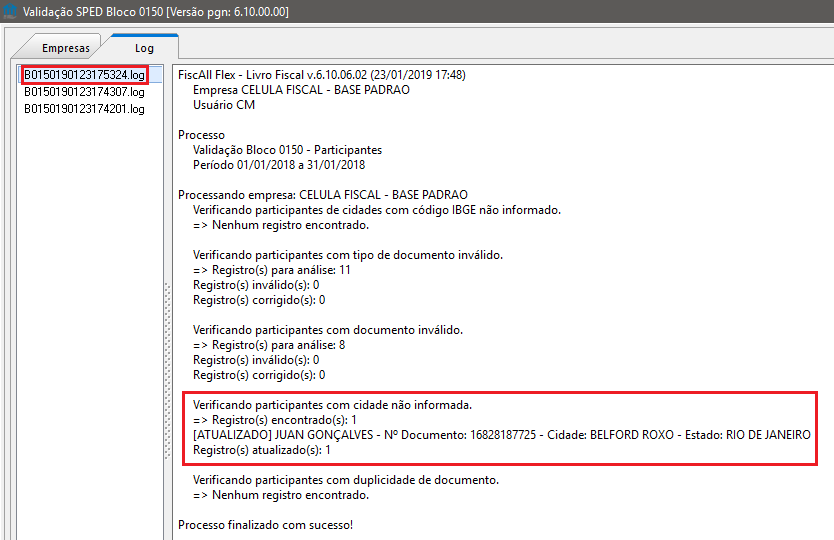Viewport: 834px width, 540px height.
Task: Click the 'Processo' section heading
Action: (x=201, y=135)
